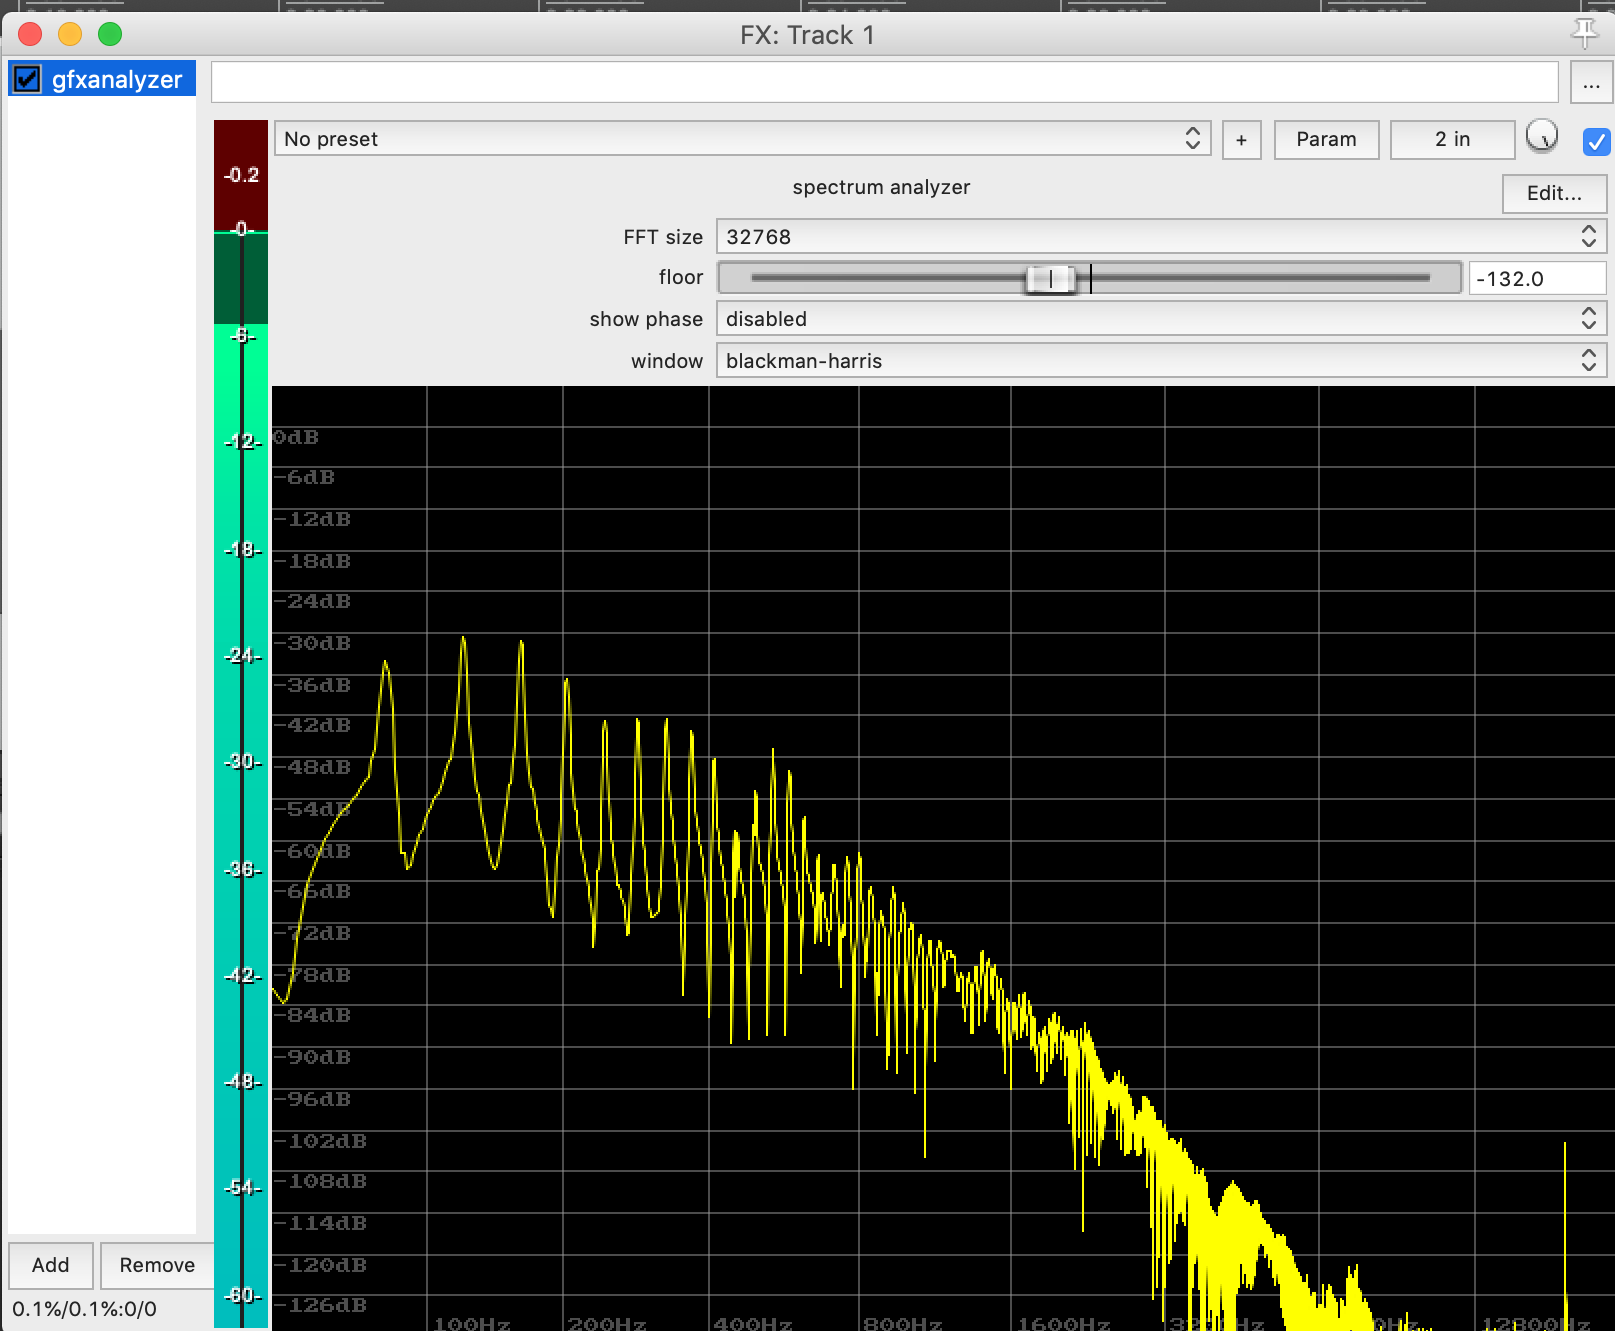This screenshot has width=1615, height=1331.
Task: Click the 400Hz frequency label
Action: coord(752,1323)
